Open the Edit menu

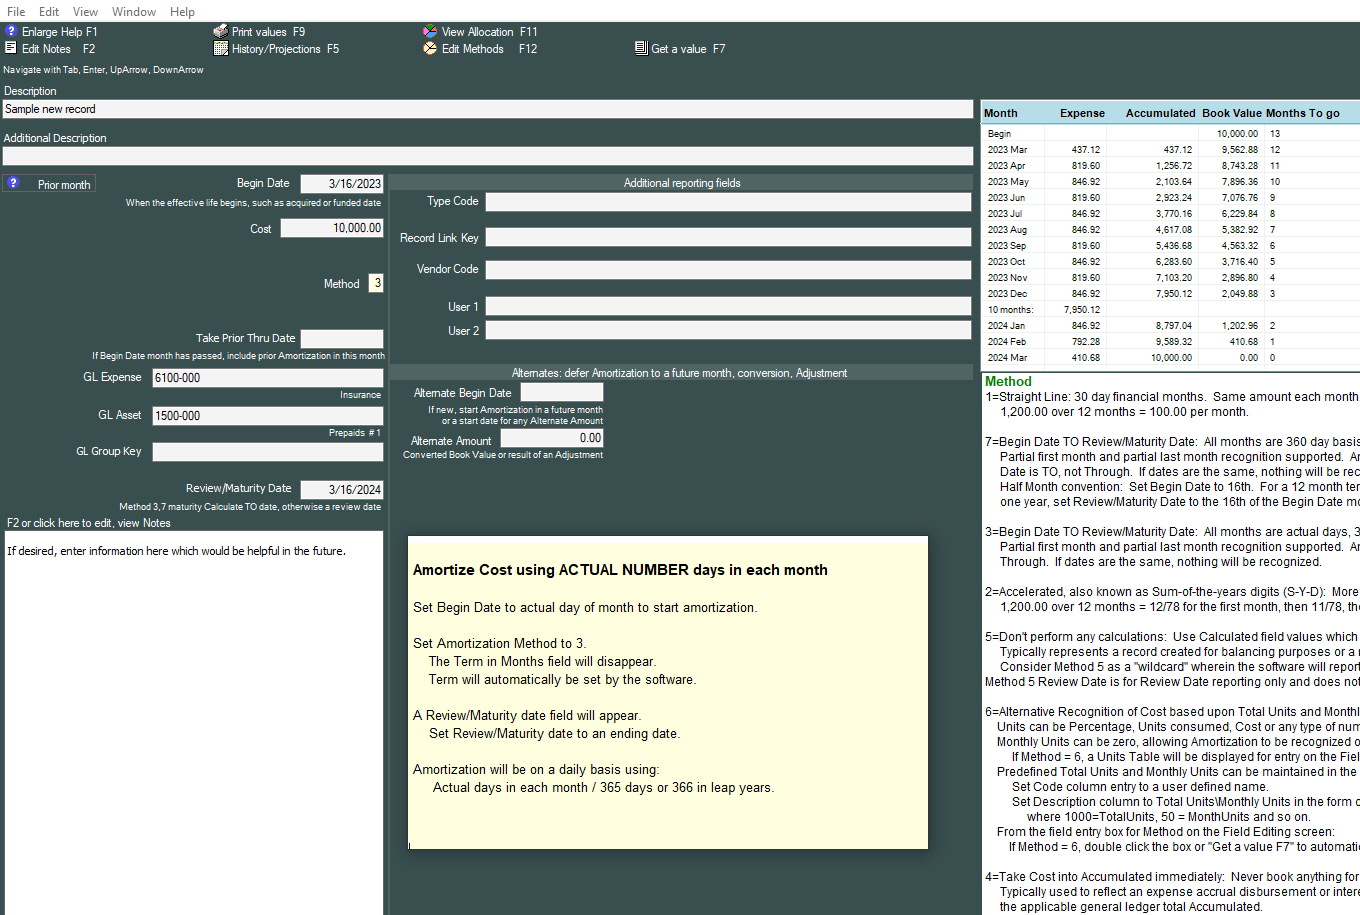pyautogui.click(x=49, y=11)
